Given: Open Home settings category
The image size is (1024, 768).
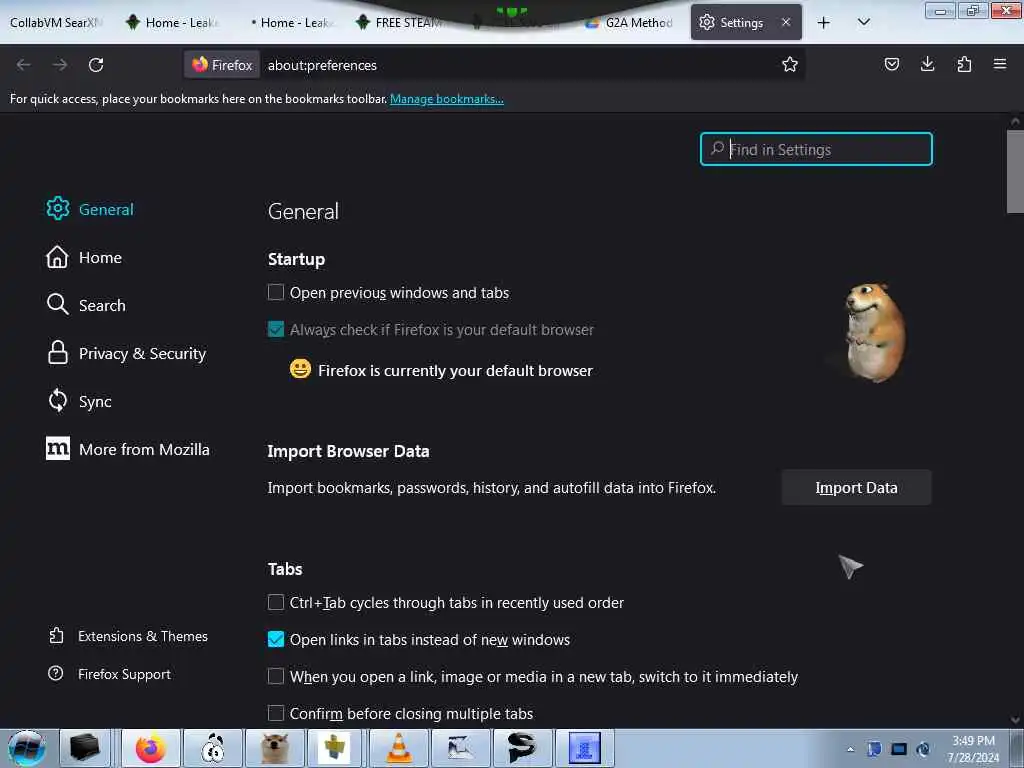Looking at the screenshot, I should [84, 257].
